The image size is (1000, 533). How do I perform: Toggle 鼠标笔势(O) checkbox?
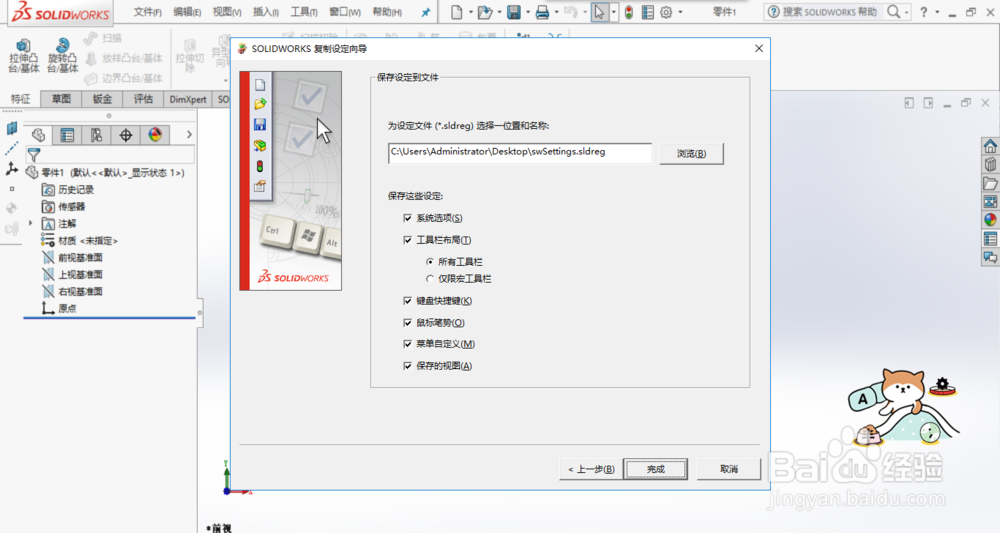click(408, 323)
